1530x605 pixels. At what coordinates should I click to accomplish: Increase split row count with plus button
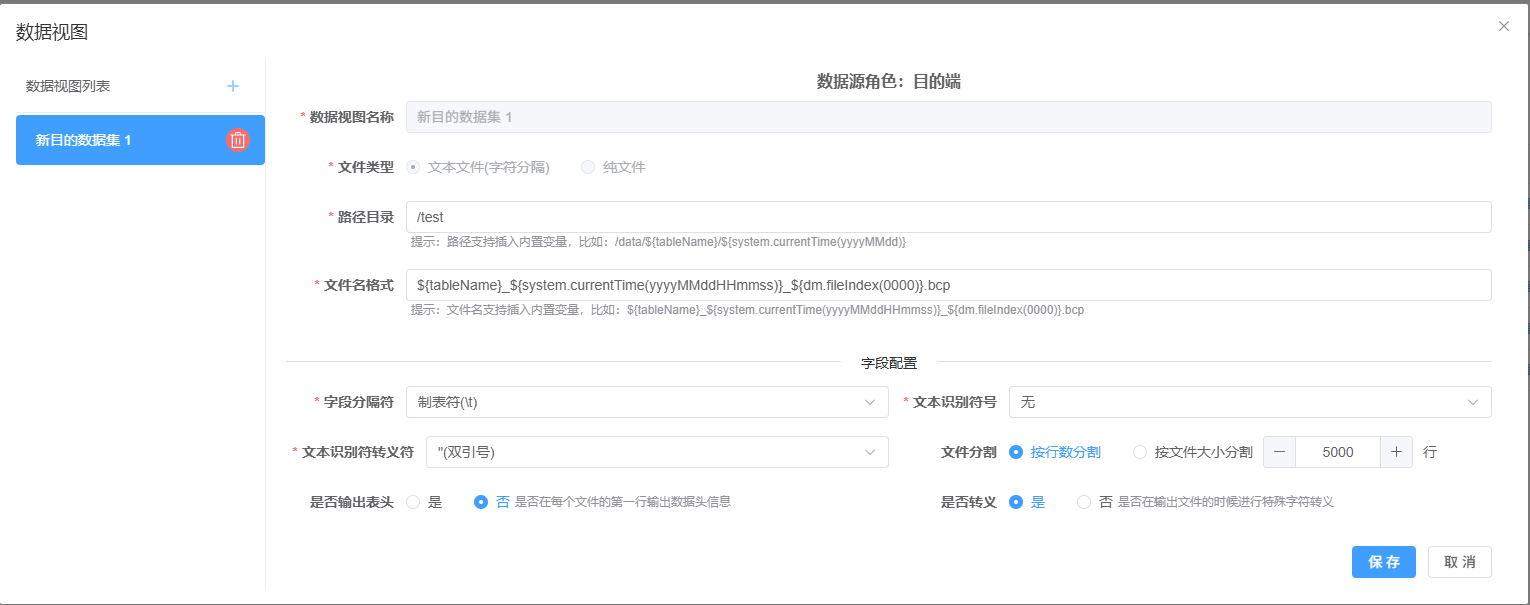pos(1396,452)
